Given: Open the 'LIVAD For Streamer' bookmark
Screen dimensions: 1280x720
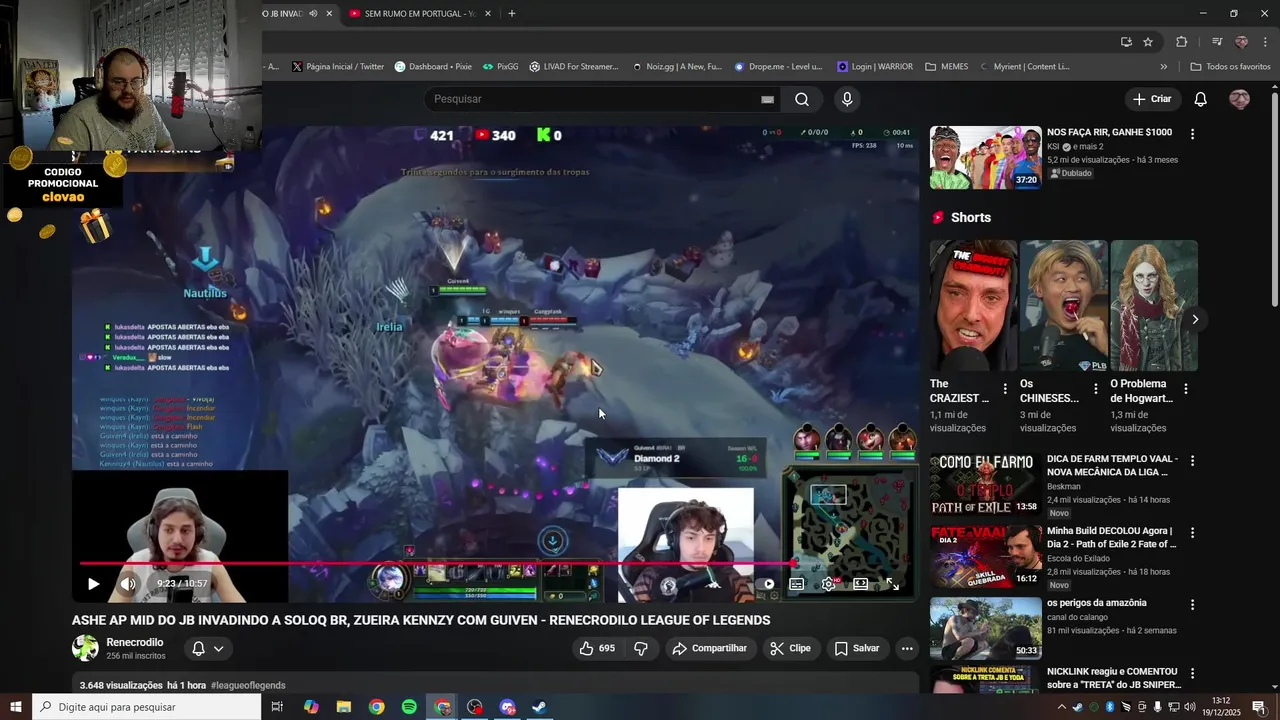Looking at the screenshot, I should 574,67.
